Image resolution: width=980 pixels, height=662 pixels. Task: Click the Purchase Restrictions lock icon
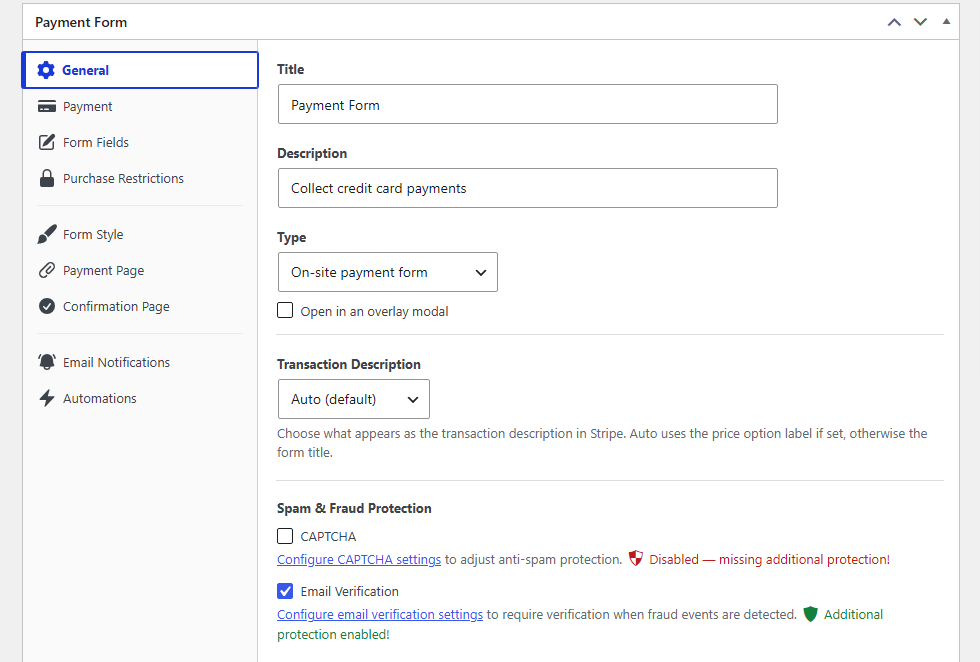tap(47, 178)
